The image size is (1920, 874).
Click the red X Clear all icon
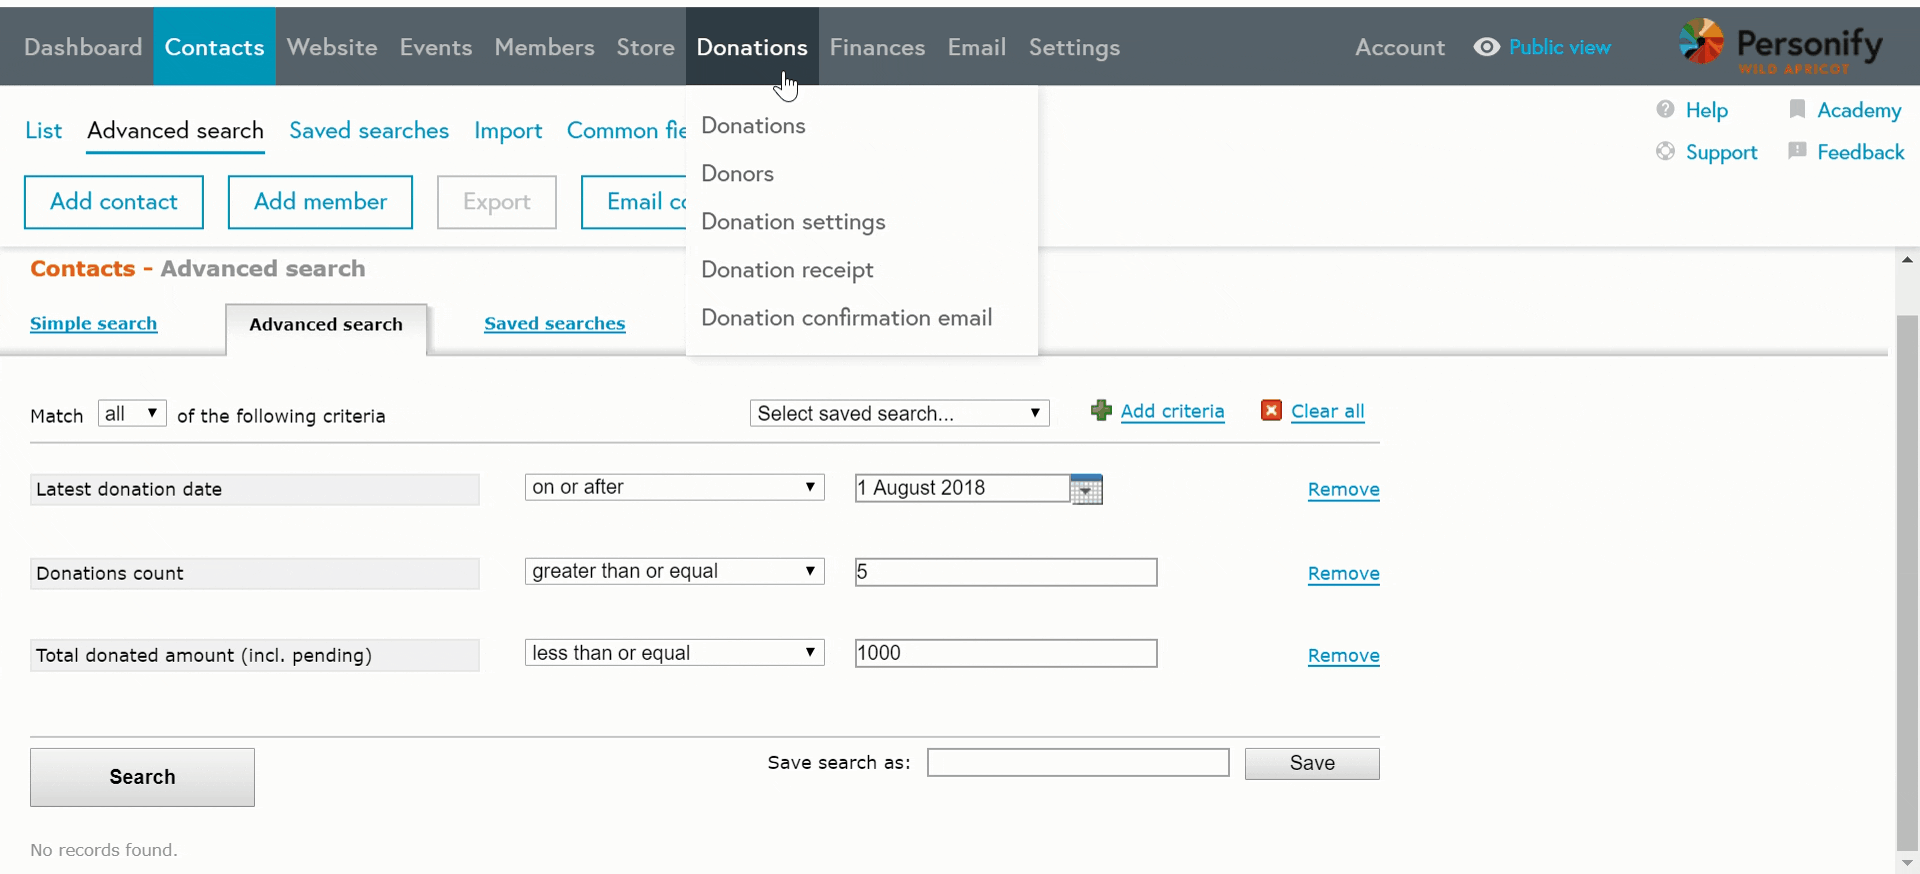click(x=1271, y=411)
